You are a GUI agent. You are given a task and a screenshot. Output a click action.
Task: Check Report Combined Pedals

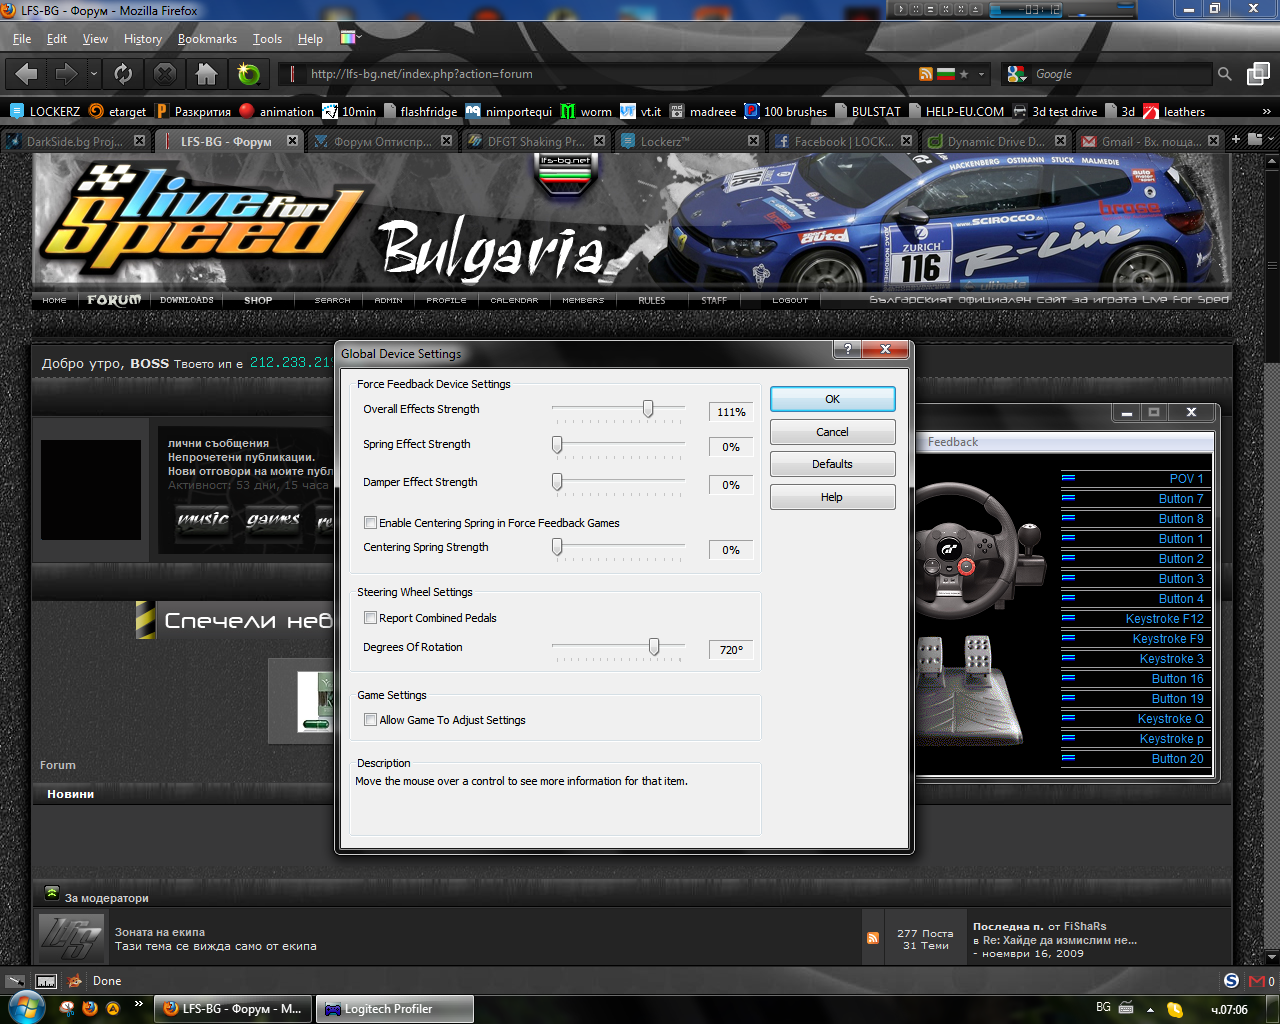371,618
